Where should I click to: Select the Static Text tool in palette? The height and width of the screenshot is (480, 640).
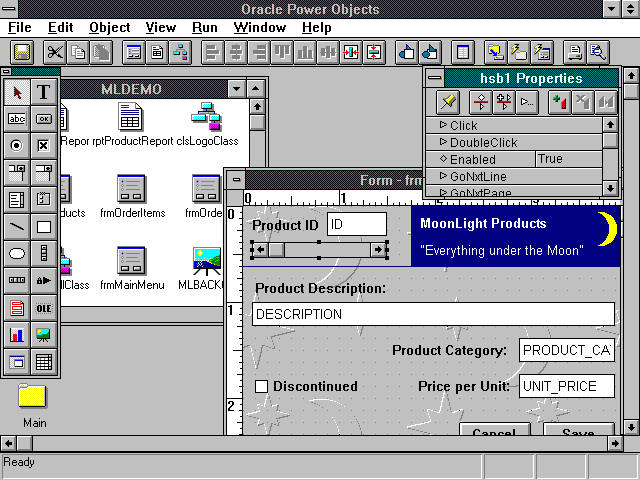click(44, 93)
